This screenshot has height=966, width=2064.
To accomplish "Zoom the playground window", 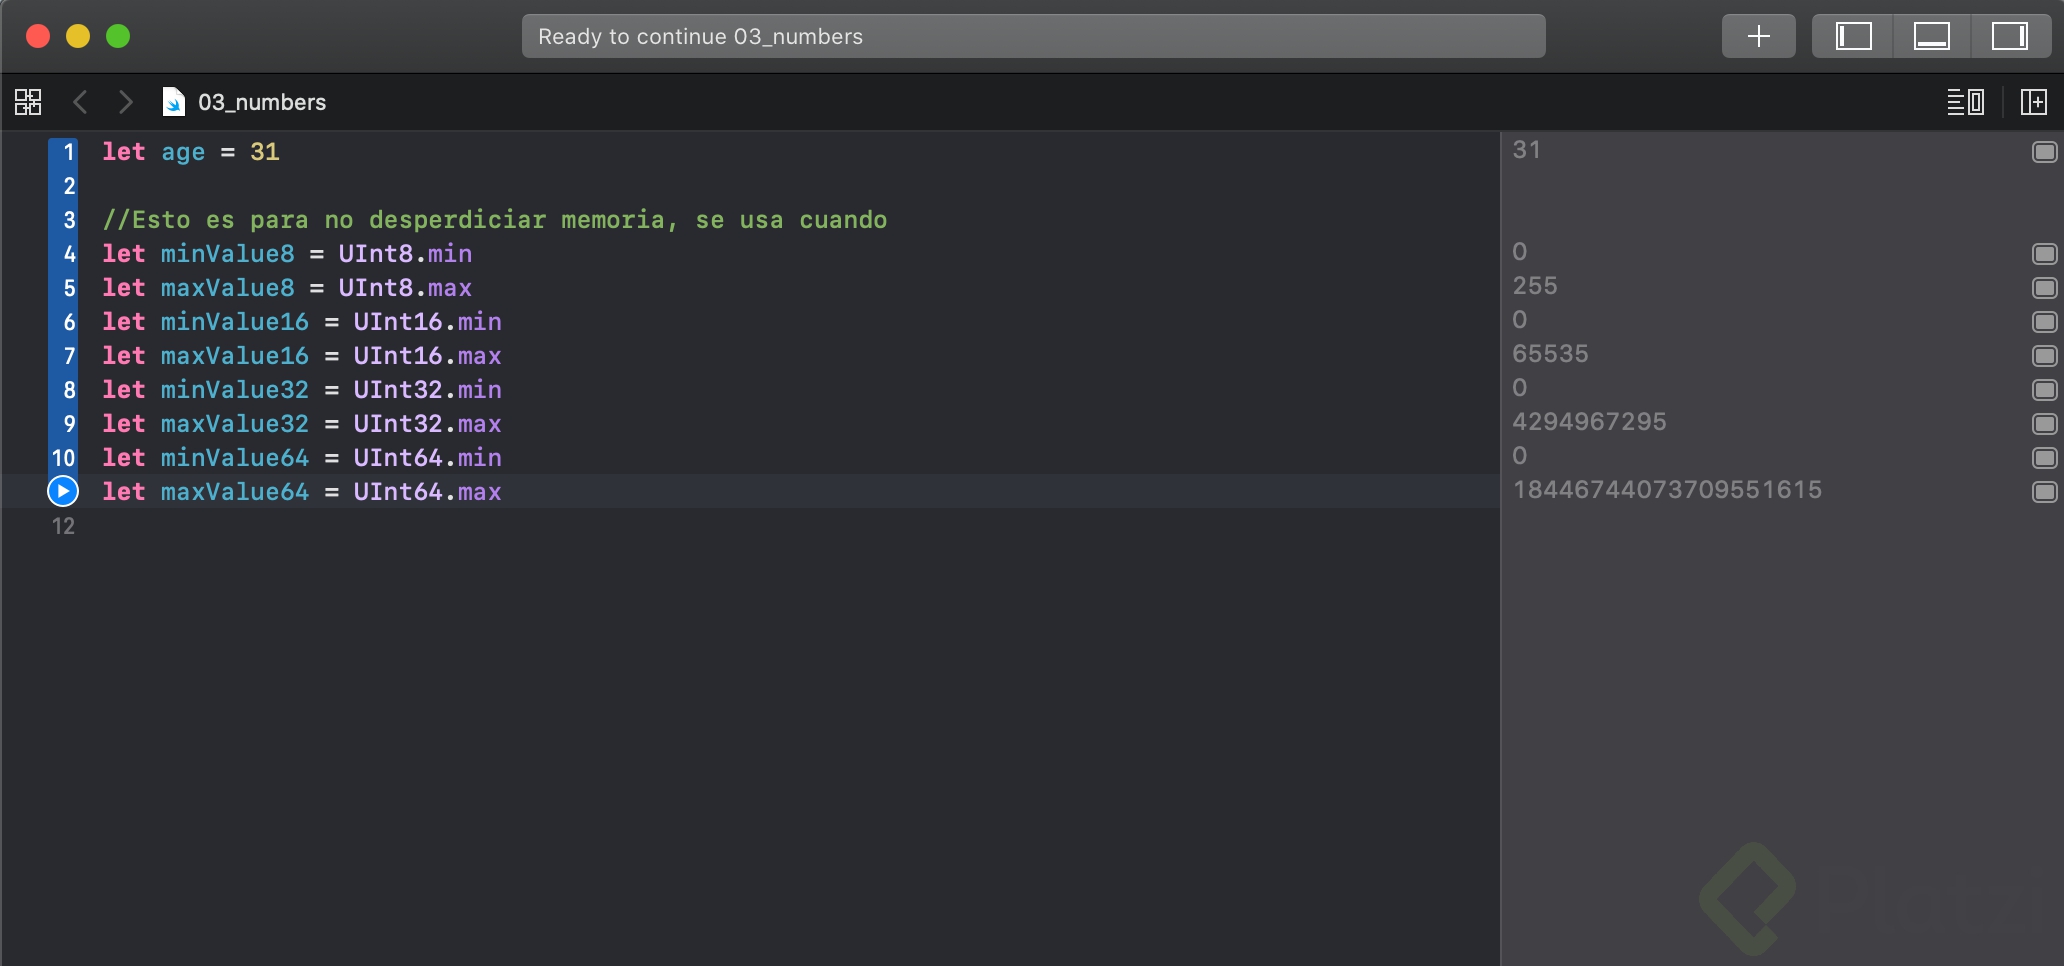I will point(118,36).
